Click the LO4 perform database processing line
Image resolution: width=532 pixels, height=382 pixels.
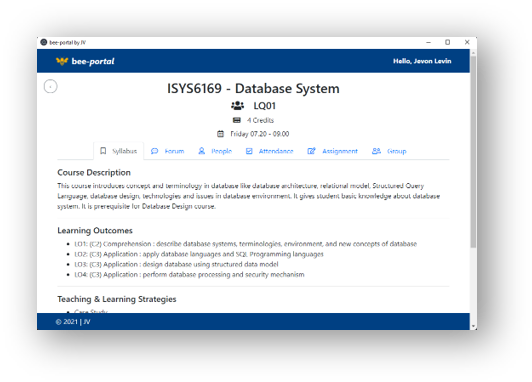(x=189, y=274)
